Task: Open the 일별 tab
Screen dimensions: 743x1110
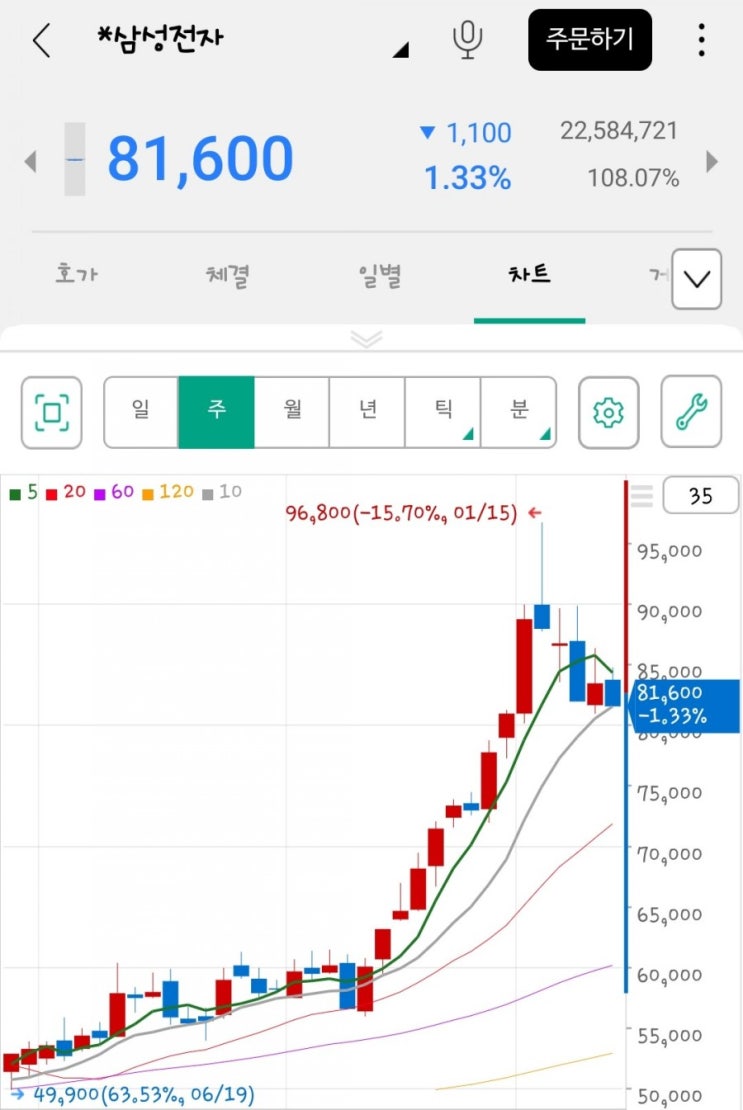Action: pos(380,275)
